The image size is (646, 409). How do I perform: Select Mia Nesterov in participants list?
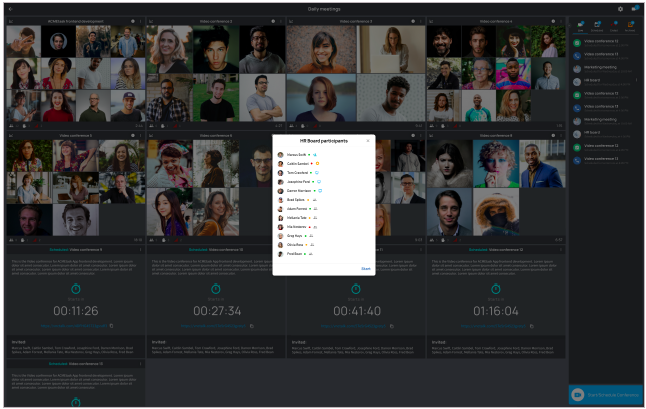point(298,227)
